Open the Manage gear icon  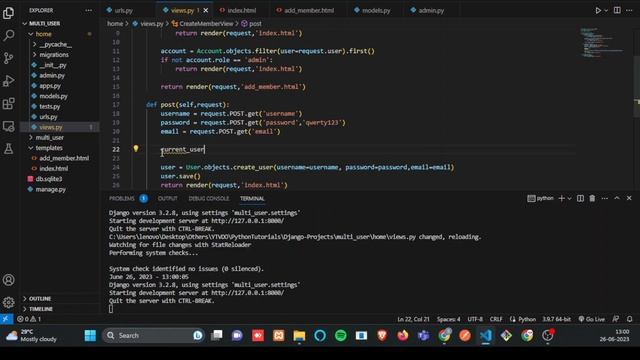click(9, 302)
